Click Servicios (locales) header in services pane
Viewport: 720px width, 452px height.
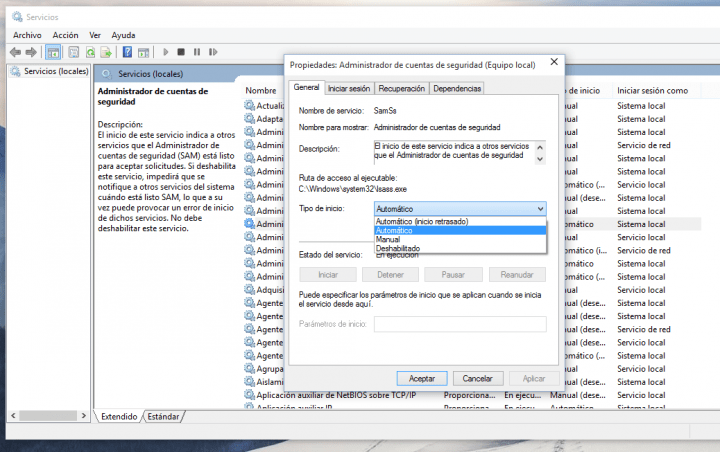[x=150, y=73]
